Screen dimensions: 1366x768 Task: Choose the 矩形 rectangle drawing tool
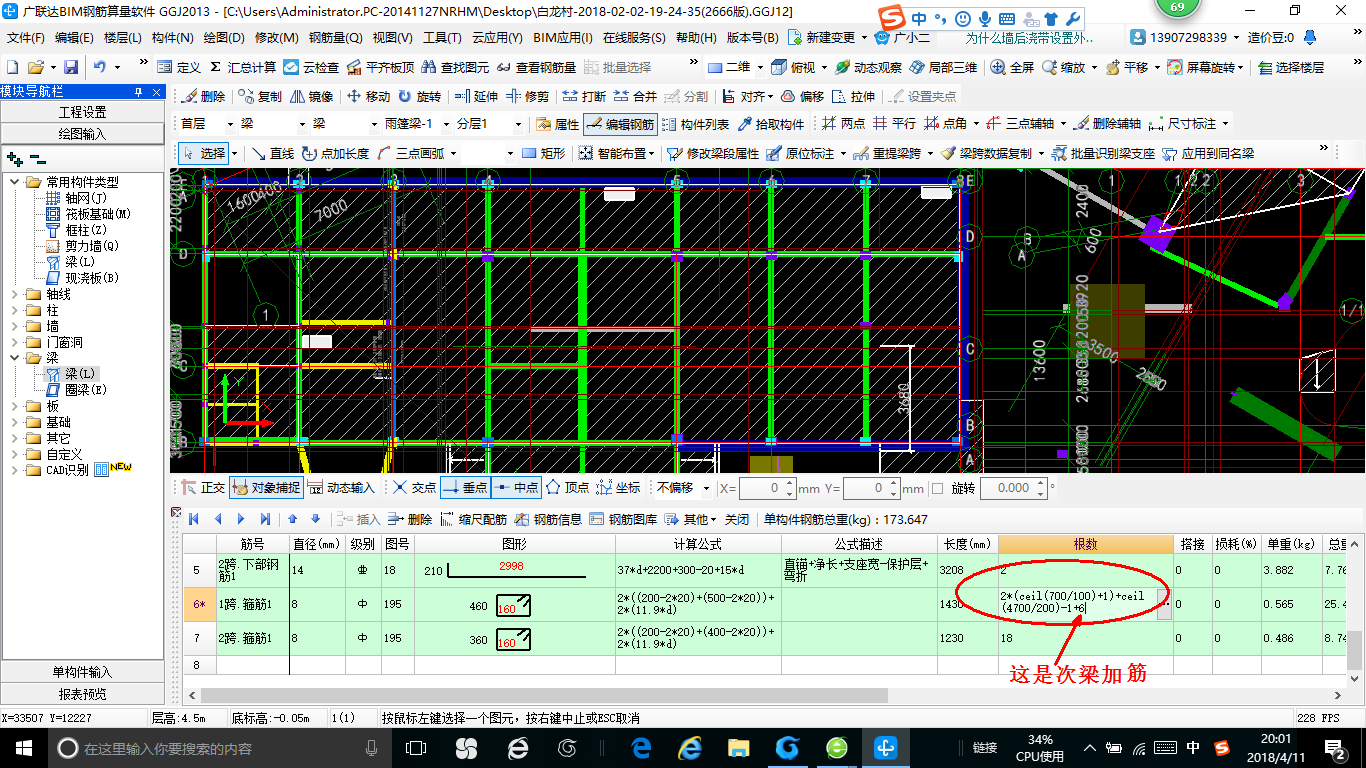click(x=544, y=153)
